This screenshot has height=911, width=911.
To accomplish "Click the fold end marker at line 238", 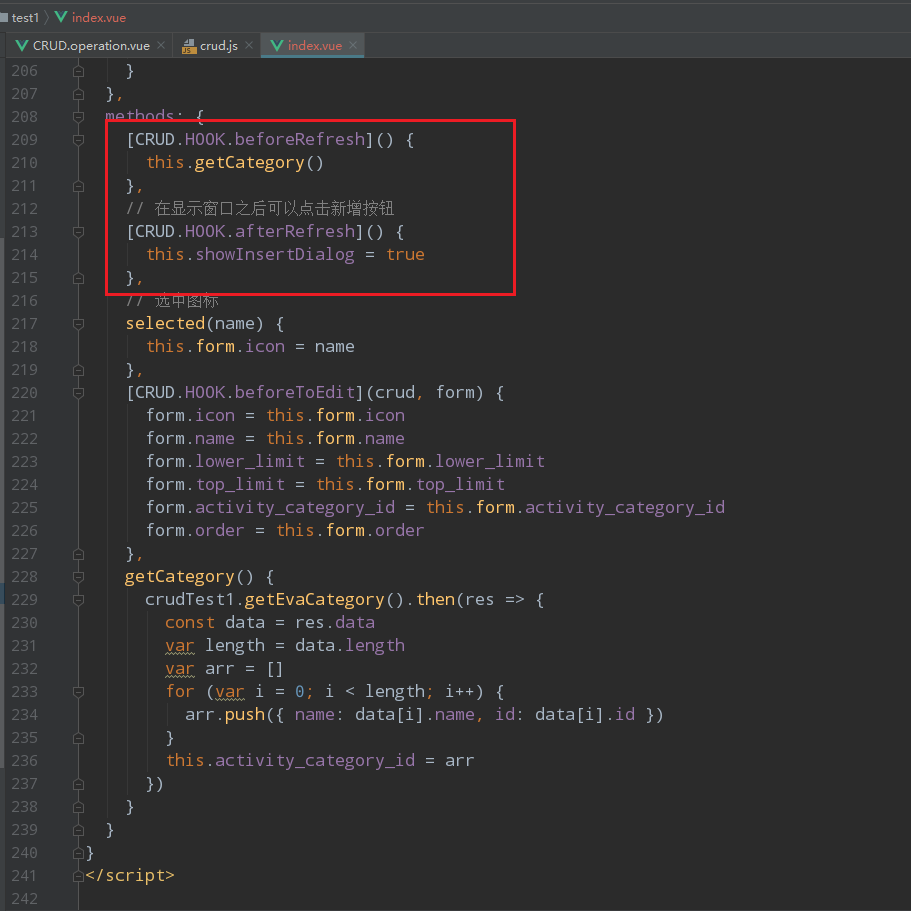I will click(x=78, y=807).
